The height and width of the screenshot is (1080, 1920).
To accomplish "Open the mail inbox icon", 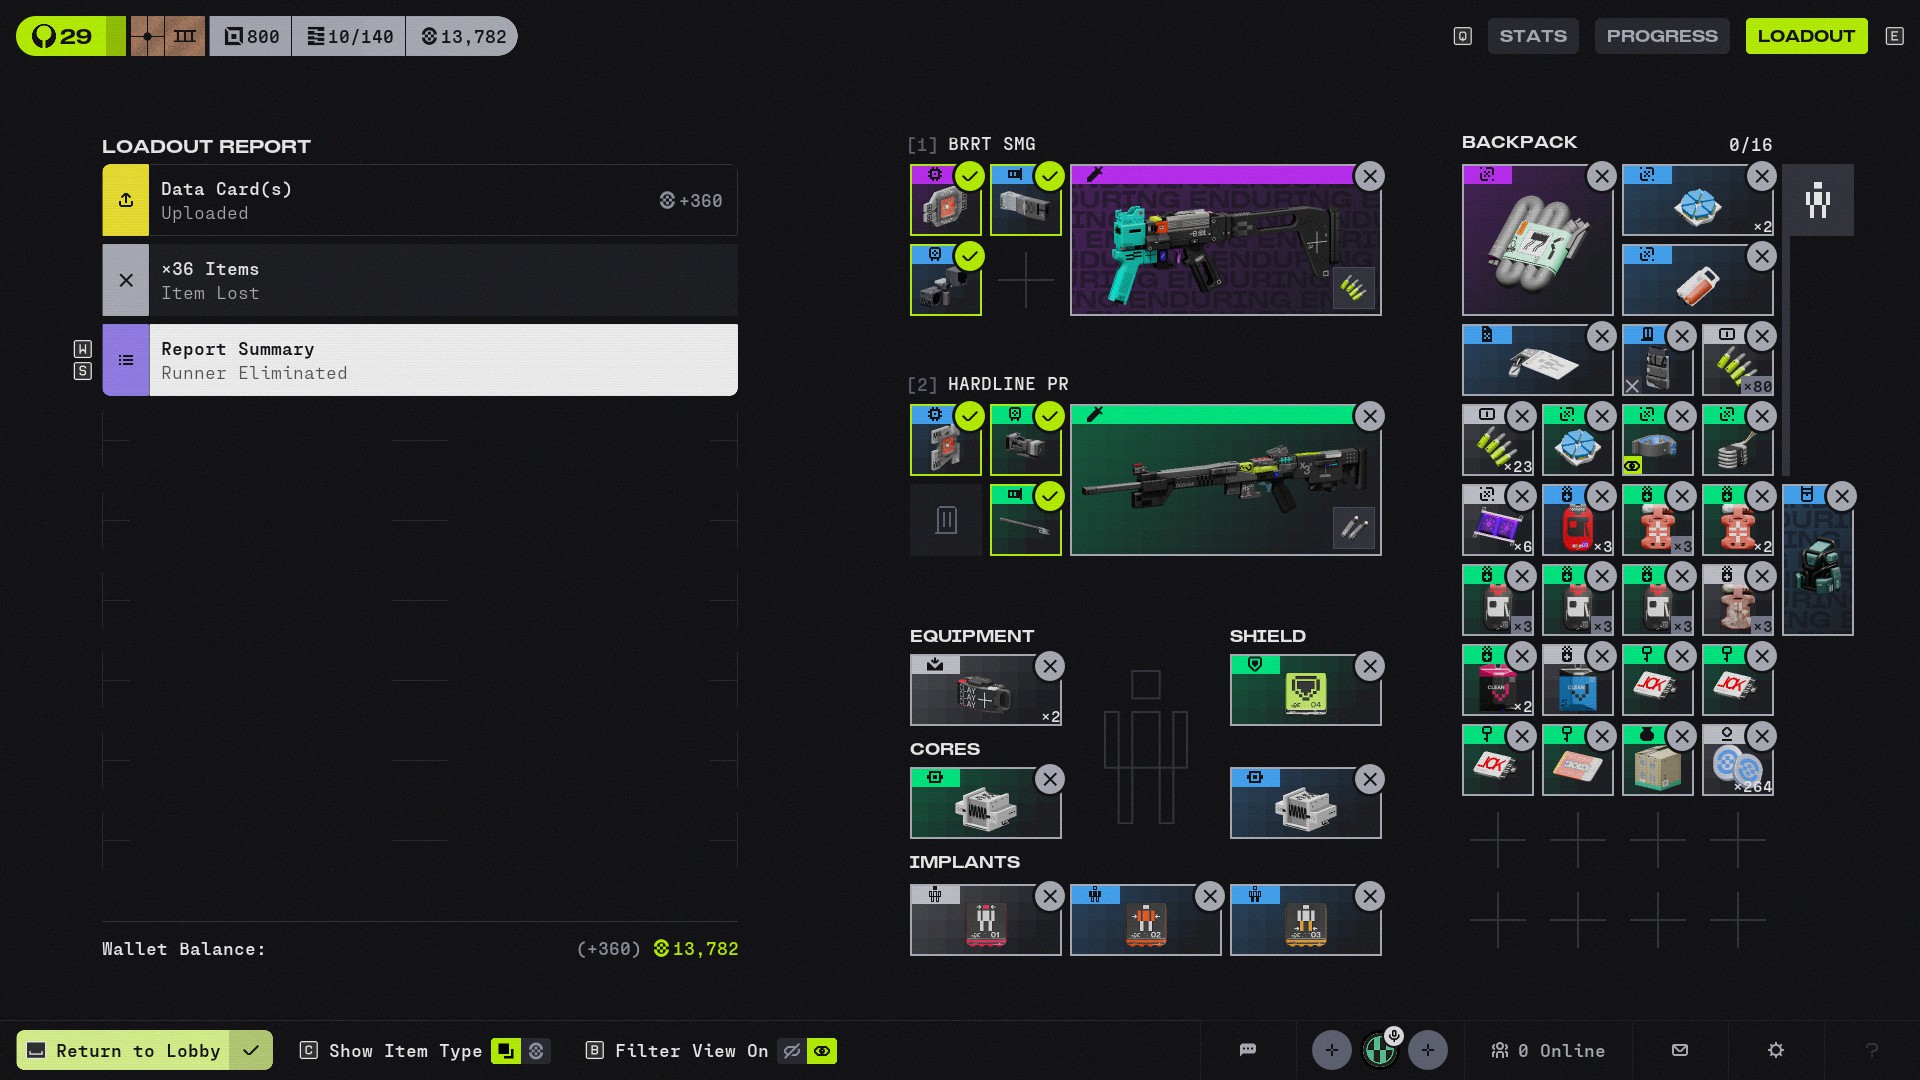I will pyautogui.click(x=1680, y=1050).
